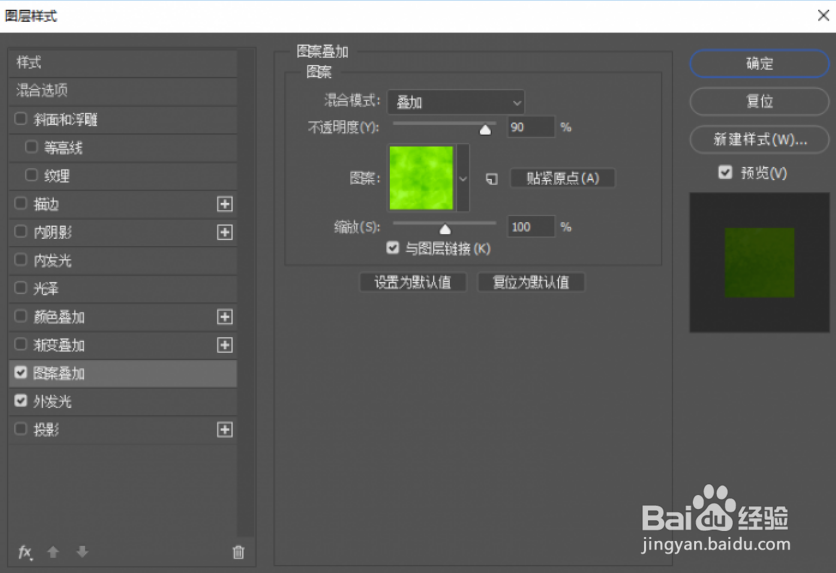Add another 描边 effect with plus icon
The width and height of the screenshot is (836, 573).
[x=225, y=204]
